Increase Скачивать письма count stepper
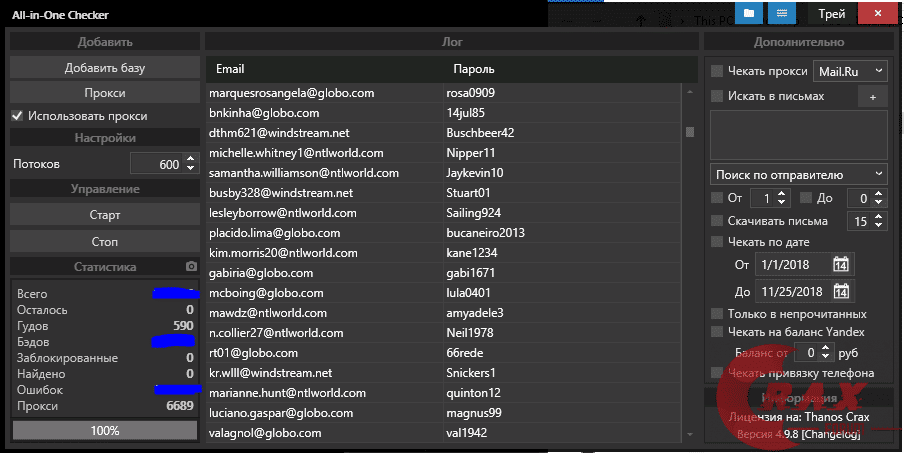 point(878,217)
